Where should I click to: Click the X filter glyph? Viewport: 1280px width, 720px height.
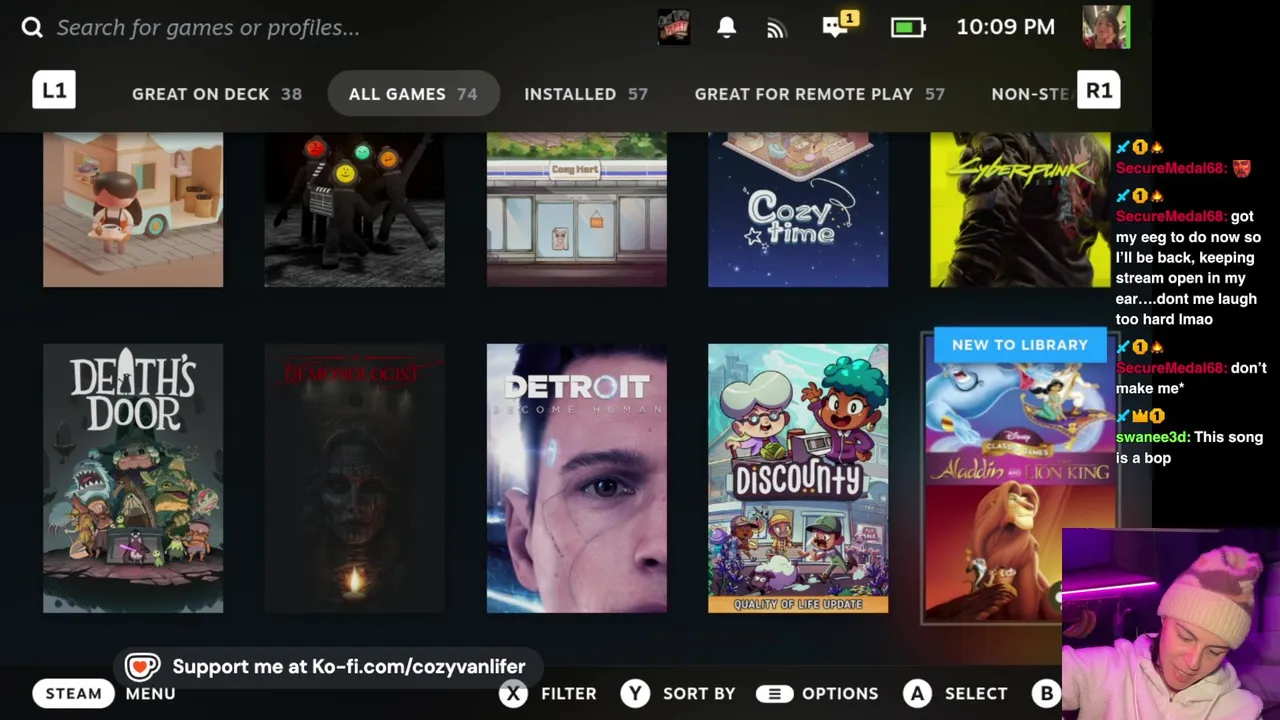click(513, 693)
